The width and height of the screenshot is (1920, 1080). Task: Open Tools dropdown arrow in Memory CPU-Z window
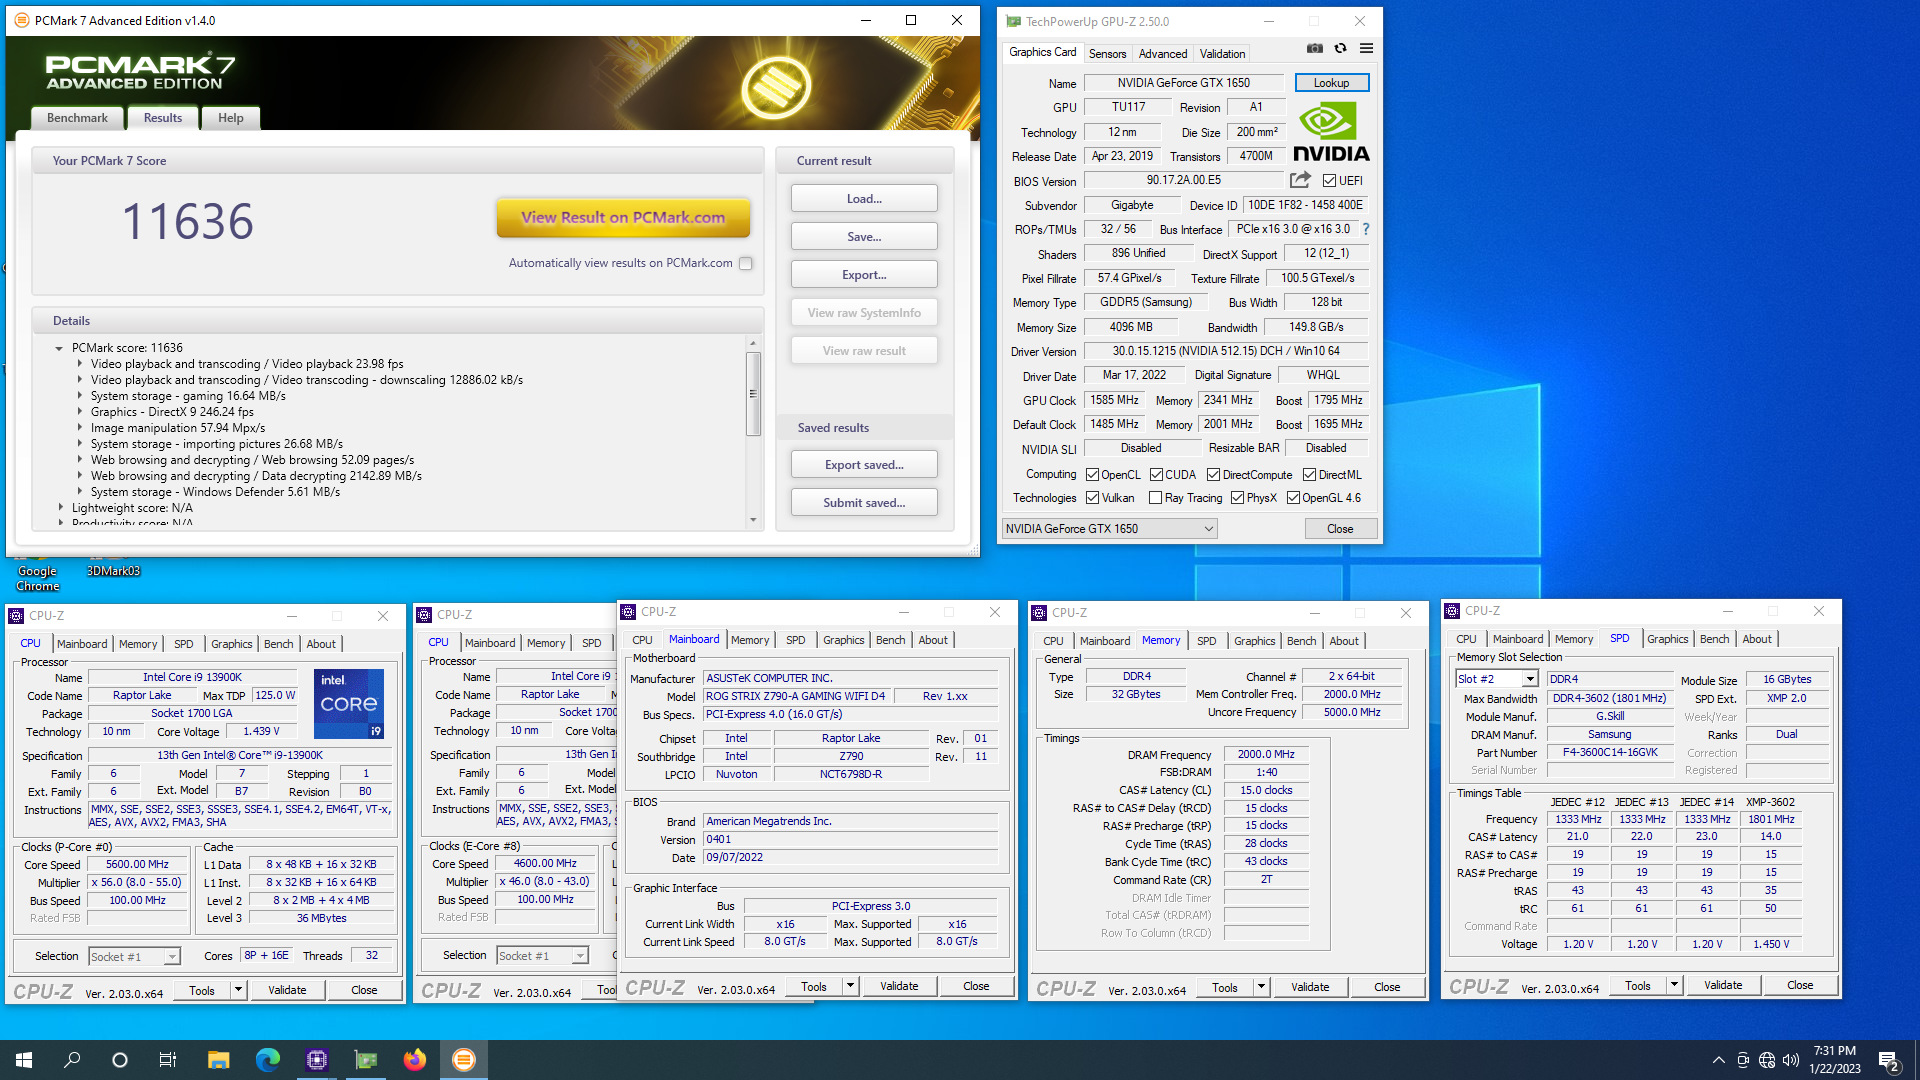click(x=1261, y=988)
